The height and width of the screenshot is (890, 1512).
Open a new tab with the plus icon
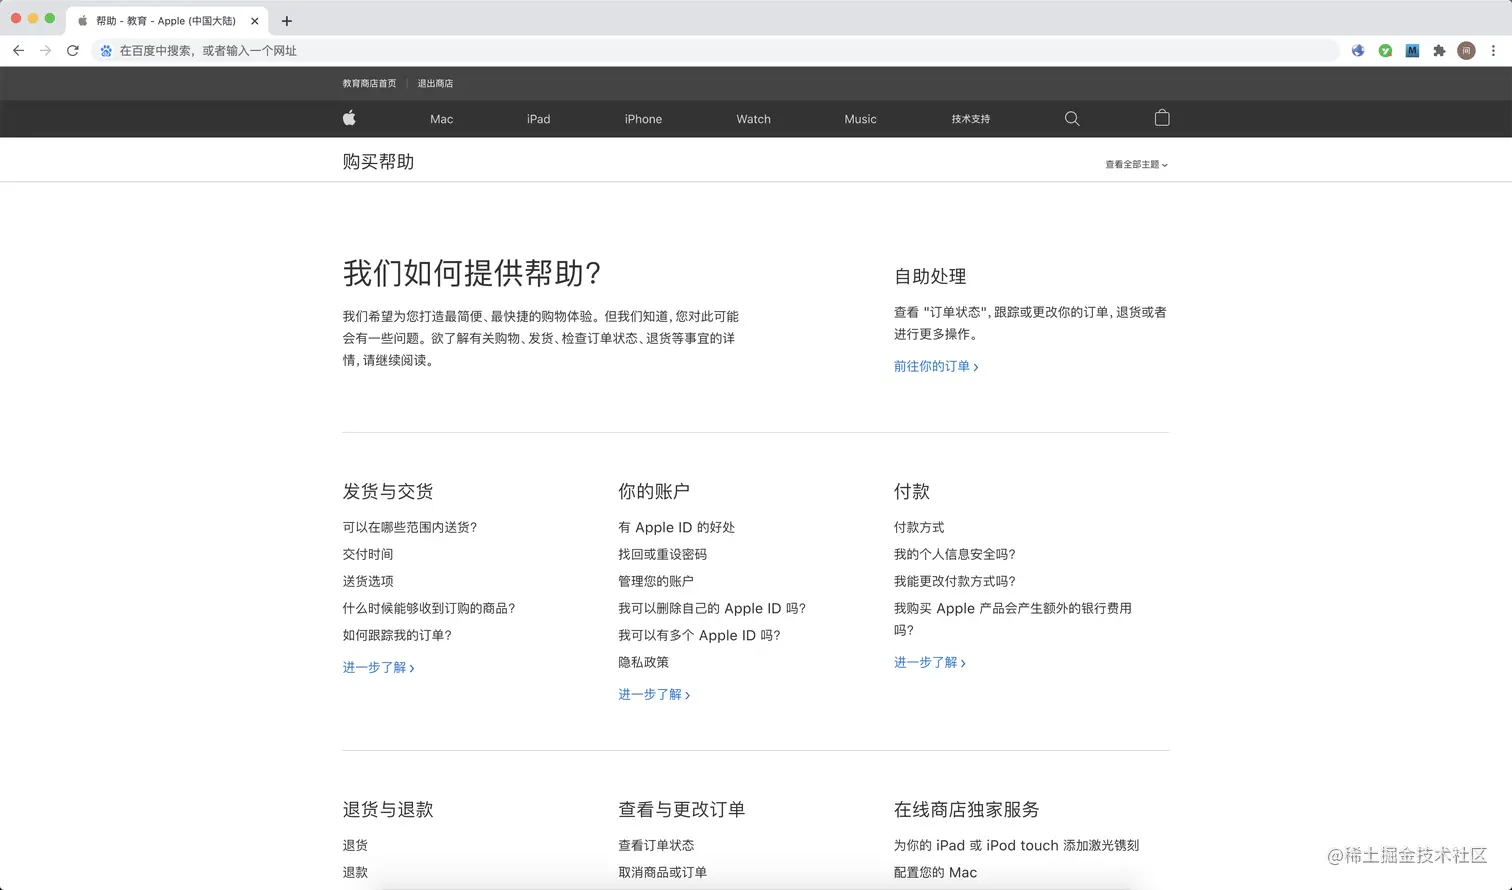(x=287, y=21)
